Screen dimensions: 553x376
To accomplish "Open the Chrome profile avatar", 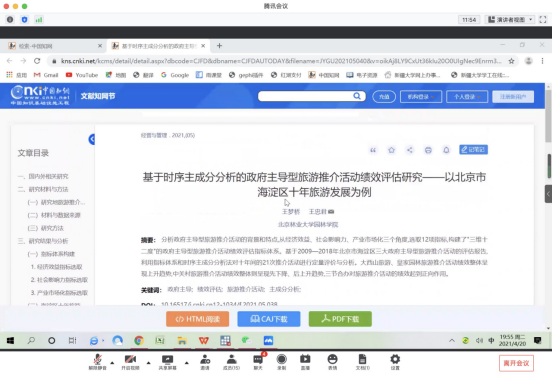I will click(528, 61).
